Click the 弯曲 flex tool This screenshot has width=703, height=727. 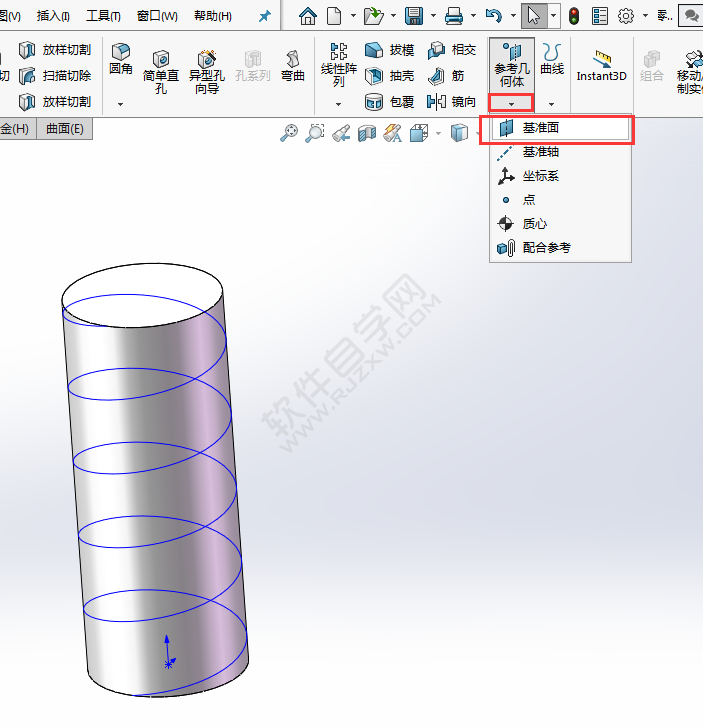[293, 65]
